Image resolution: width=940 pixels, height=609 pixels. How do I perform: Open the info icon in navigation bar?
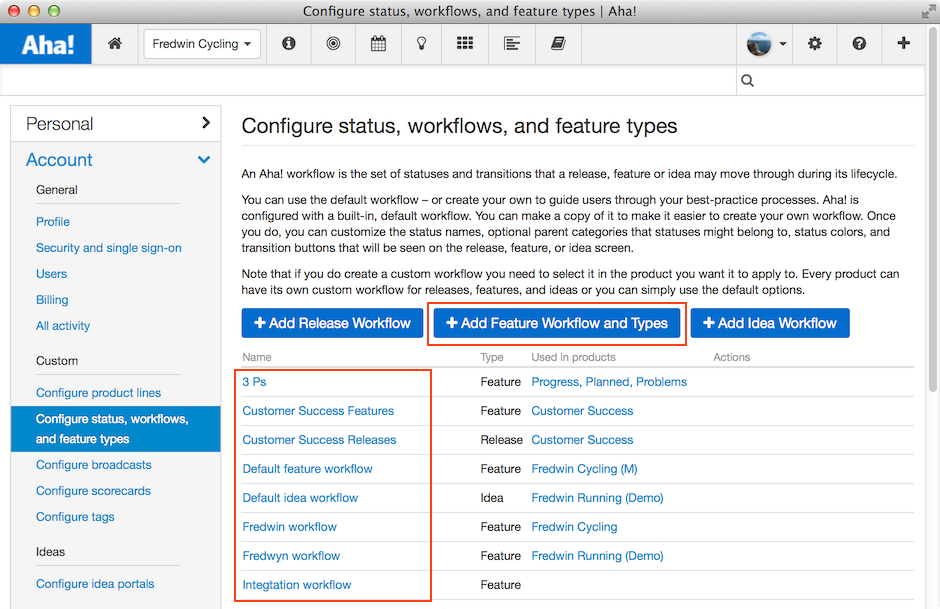289,44
